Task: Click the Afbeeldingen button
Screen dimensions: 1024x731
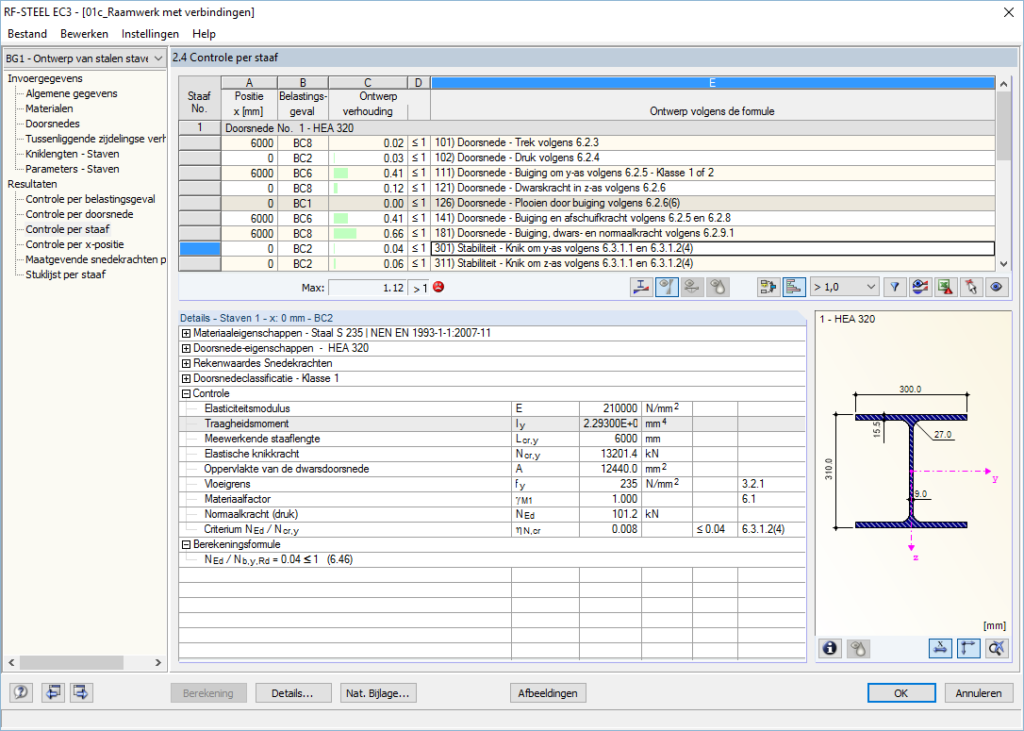Action: point(547,693)
